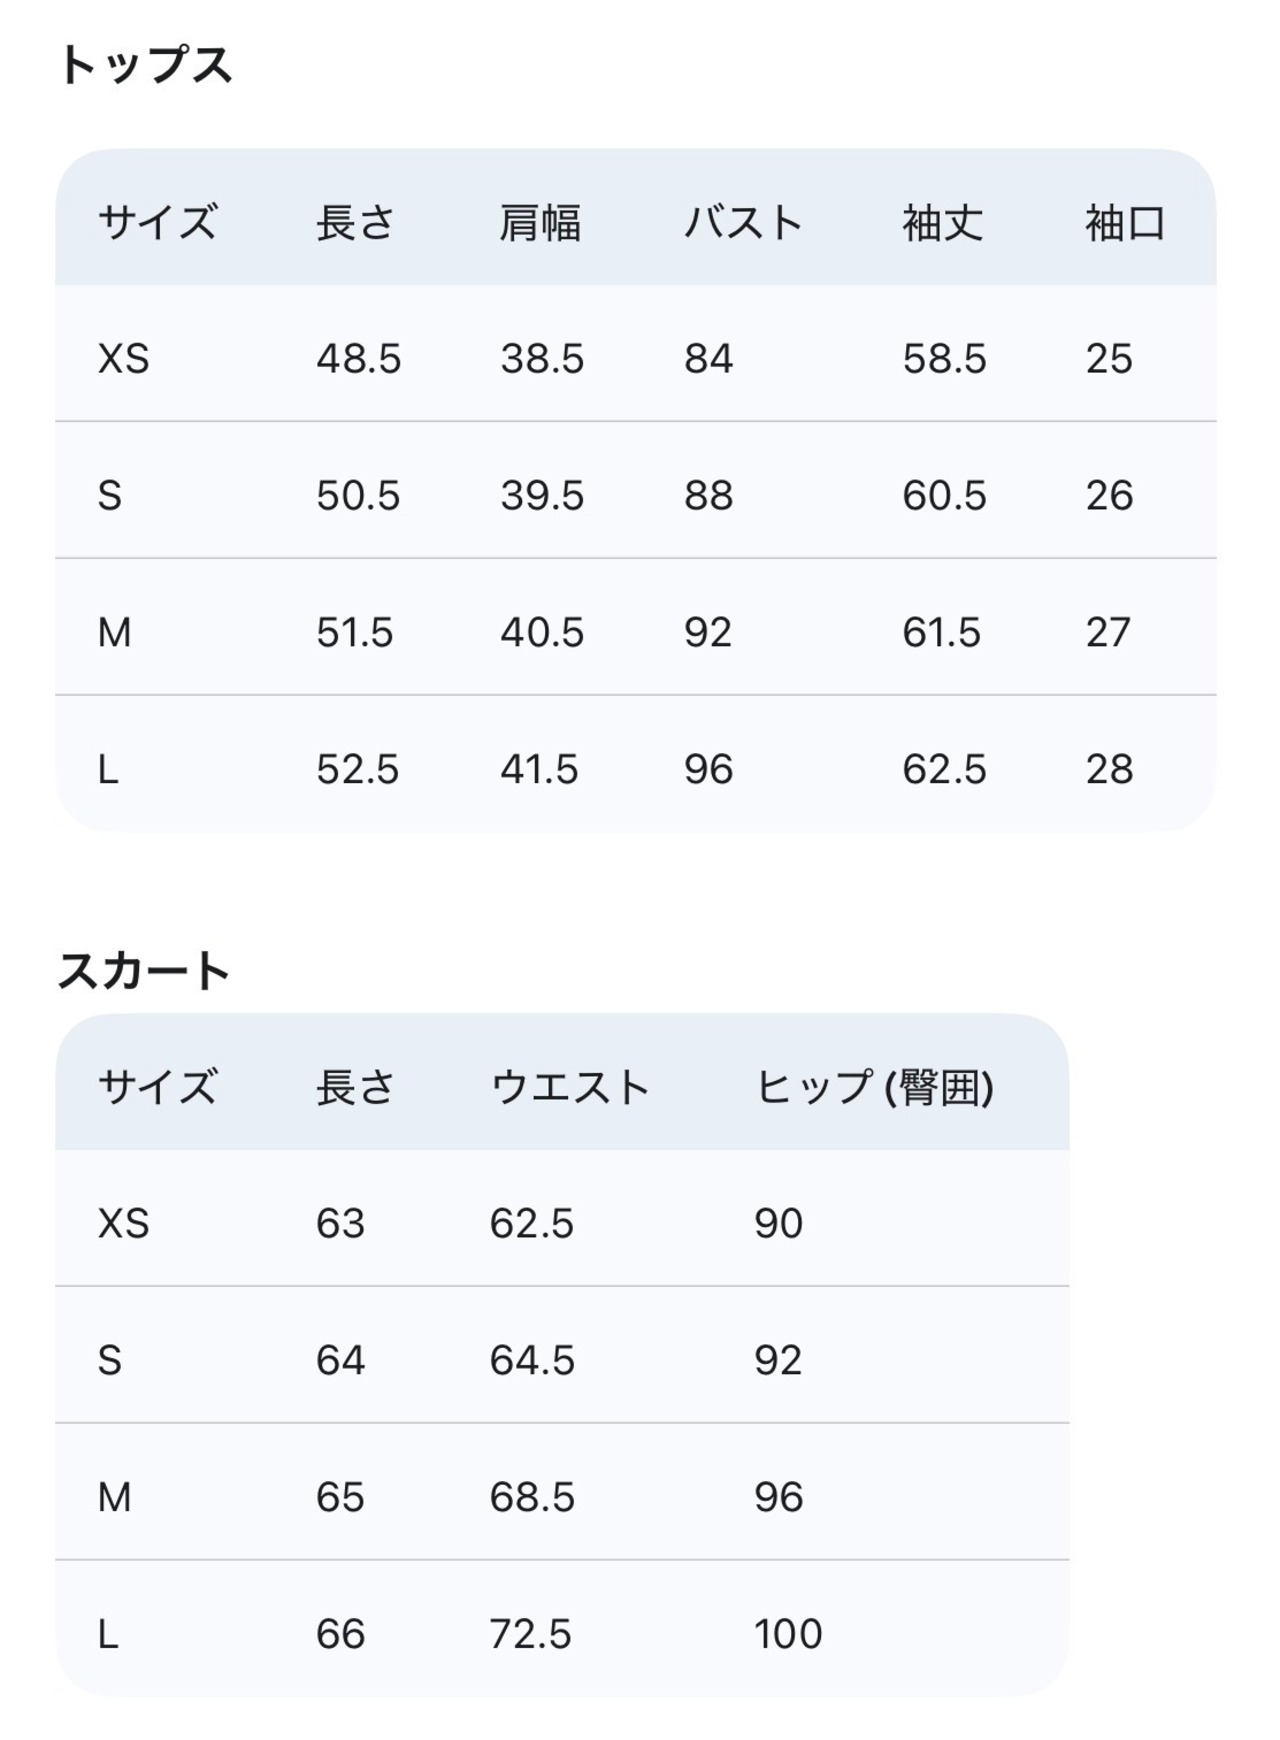The image size is (1280, 1740).
Task: Select the tops length value 52.5
Action: tap(357, 769)
